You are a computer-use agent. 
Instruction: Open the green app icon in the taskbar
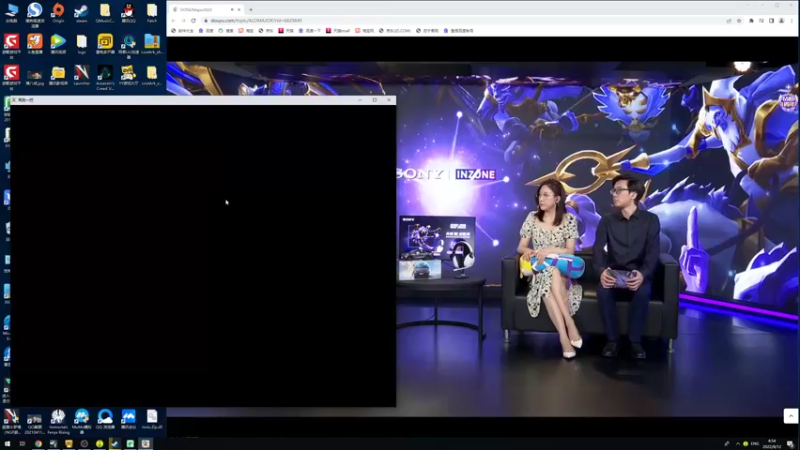point(130,444)
